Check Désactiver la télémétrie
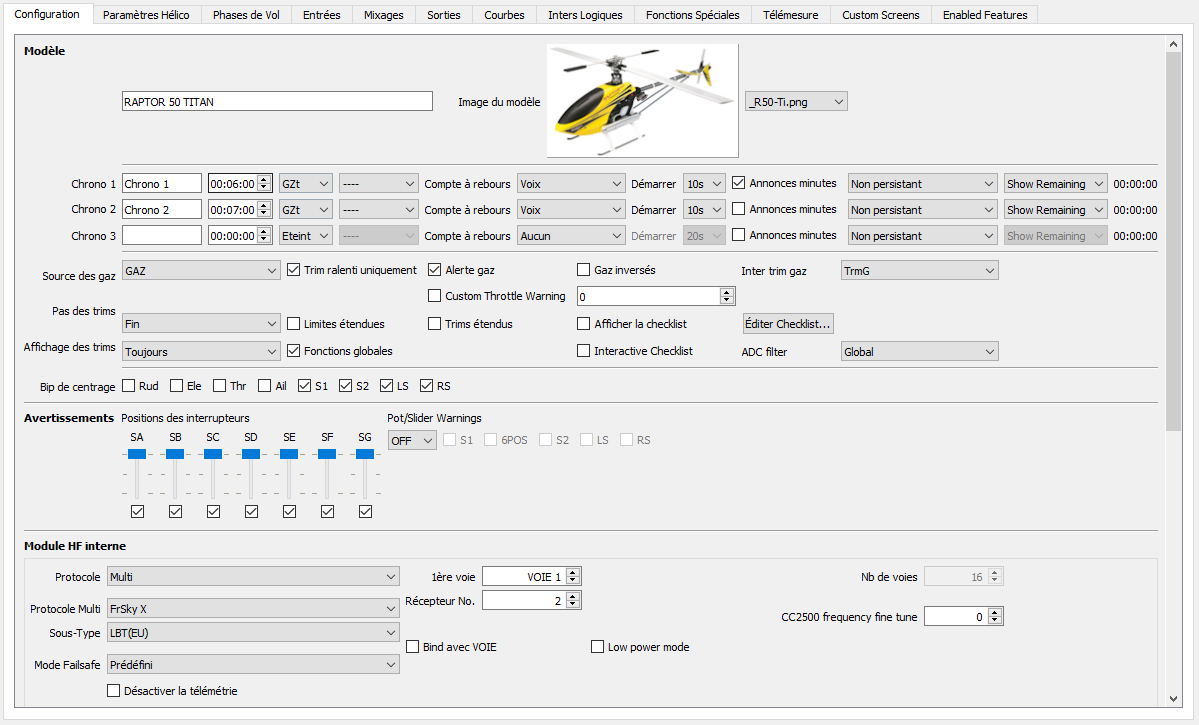Viewport: 1199px width, 725px height. click(113, 691)
